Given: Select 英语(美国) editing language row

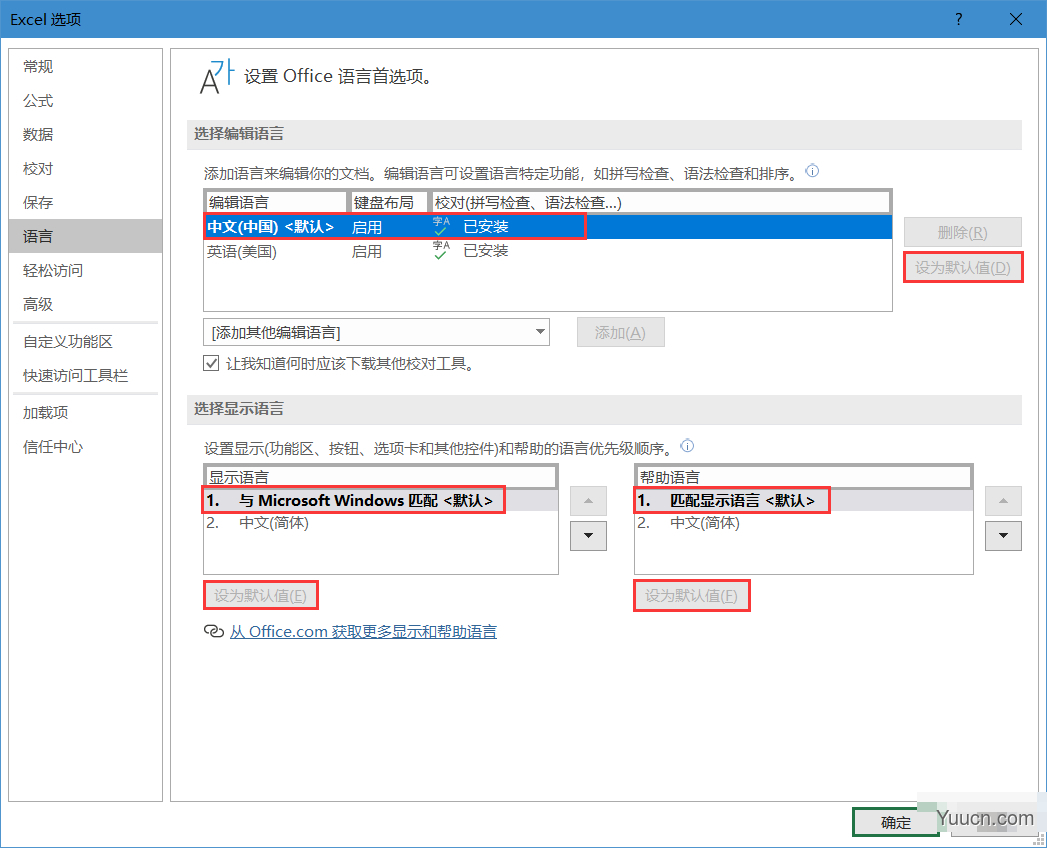Looking at the screenshot, I should coord(548,251).
